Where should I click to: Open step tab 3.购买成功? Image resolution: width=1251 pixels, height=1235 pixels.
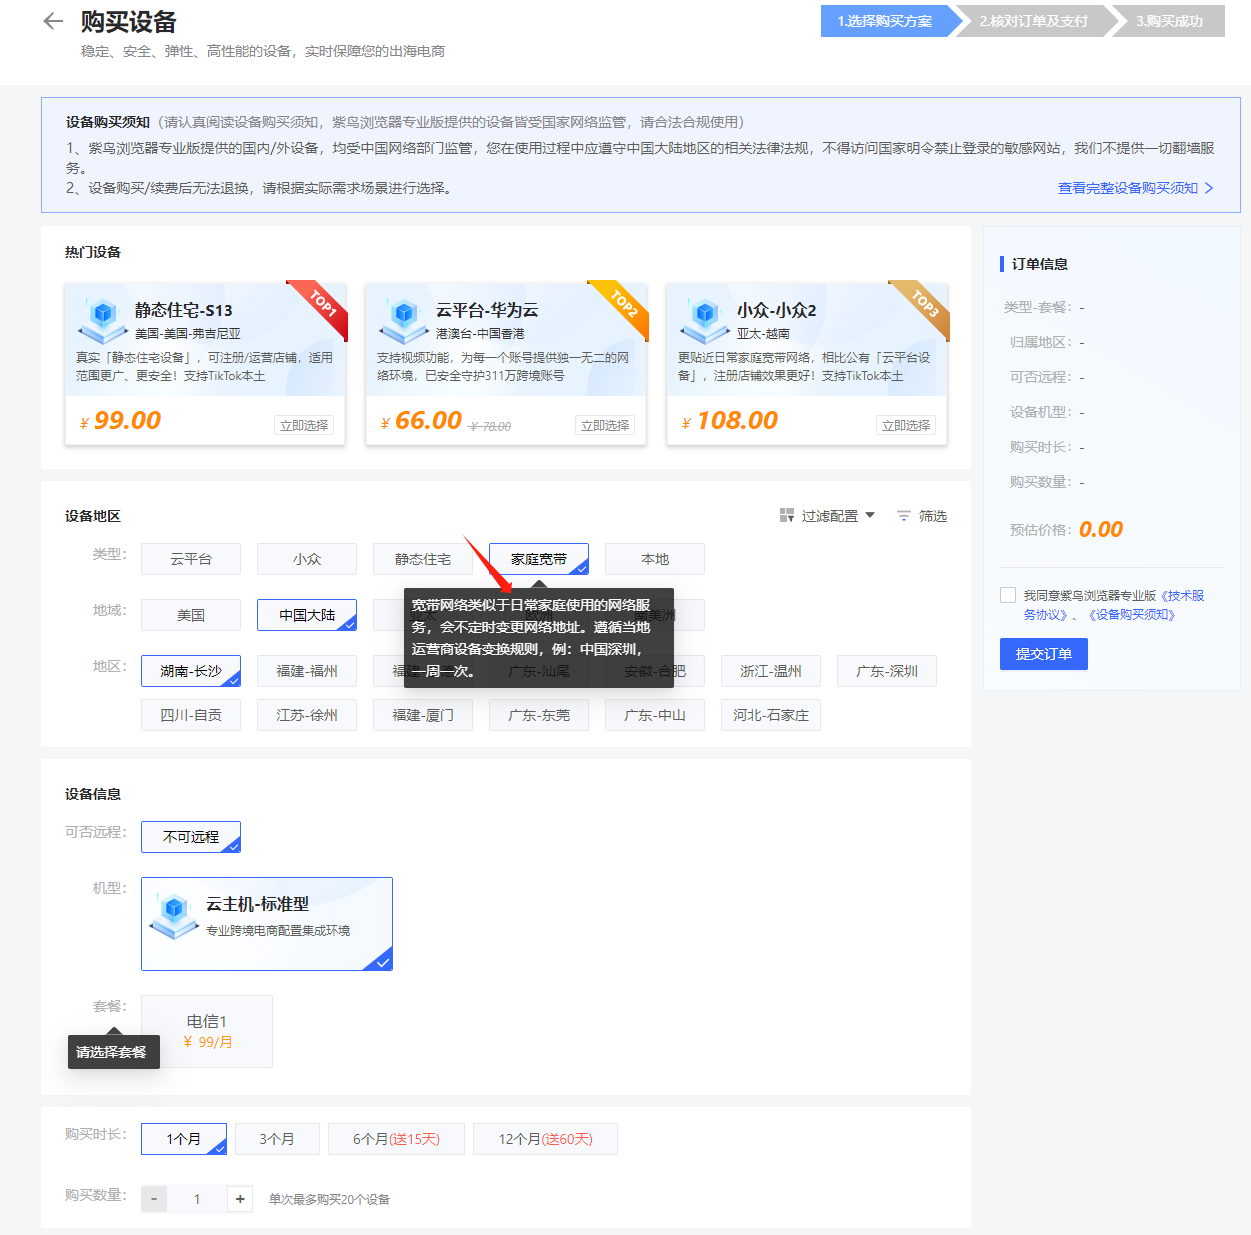coord(1169,21)
